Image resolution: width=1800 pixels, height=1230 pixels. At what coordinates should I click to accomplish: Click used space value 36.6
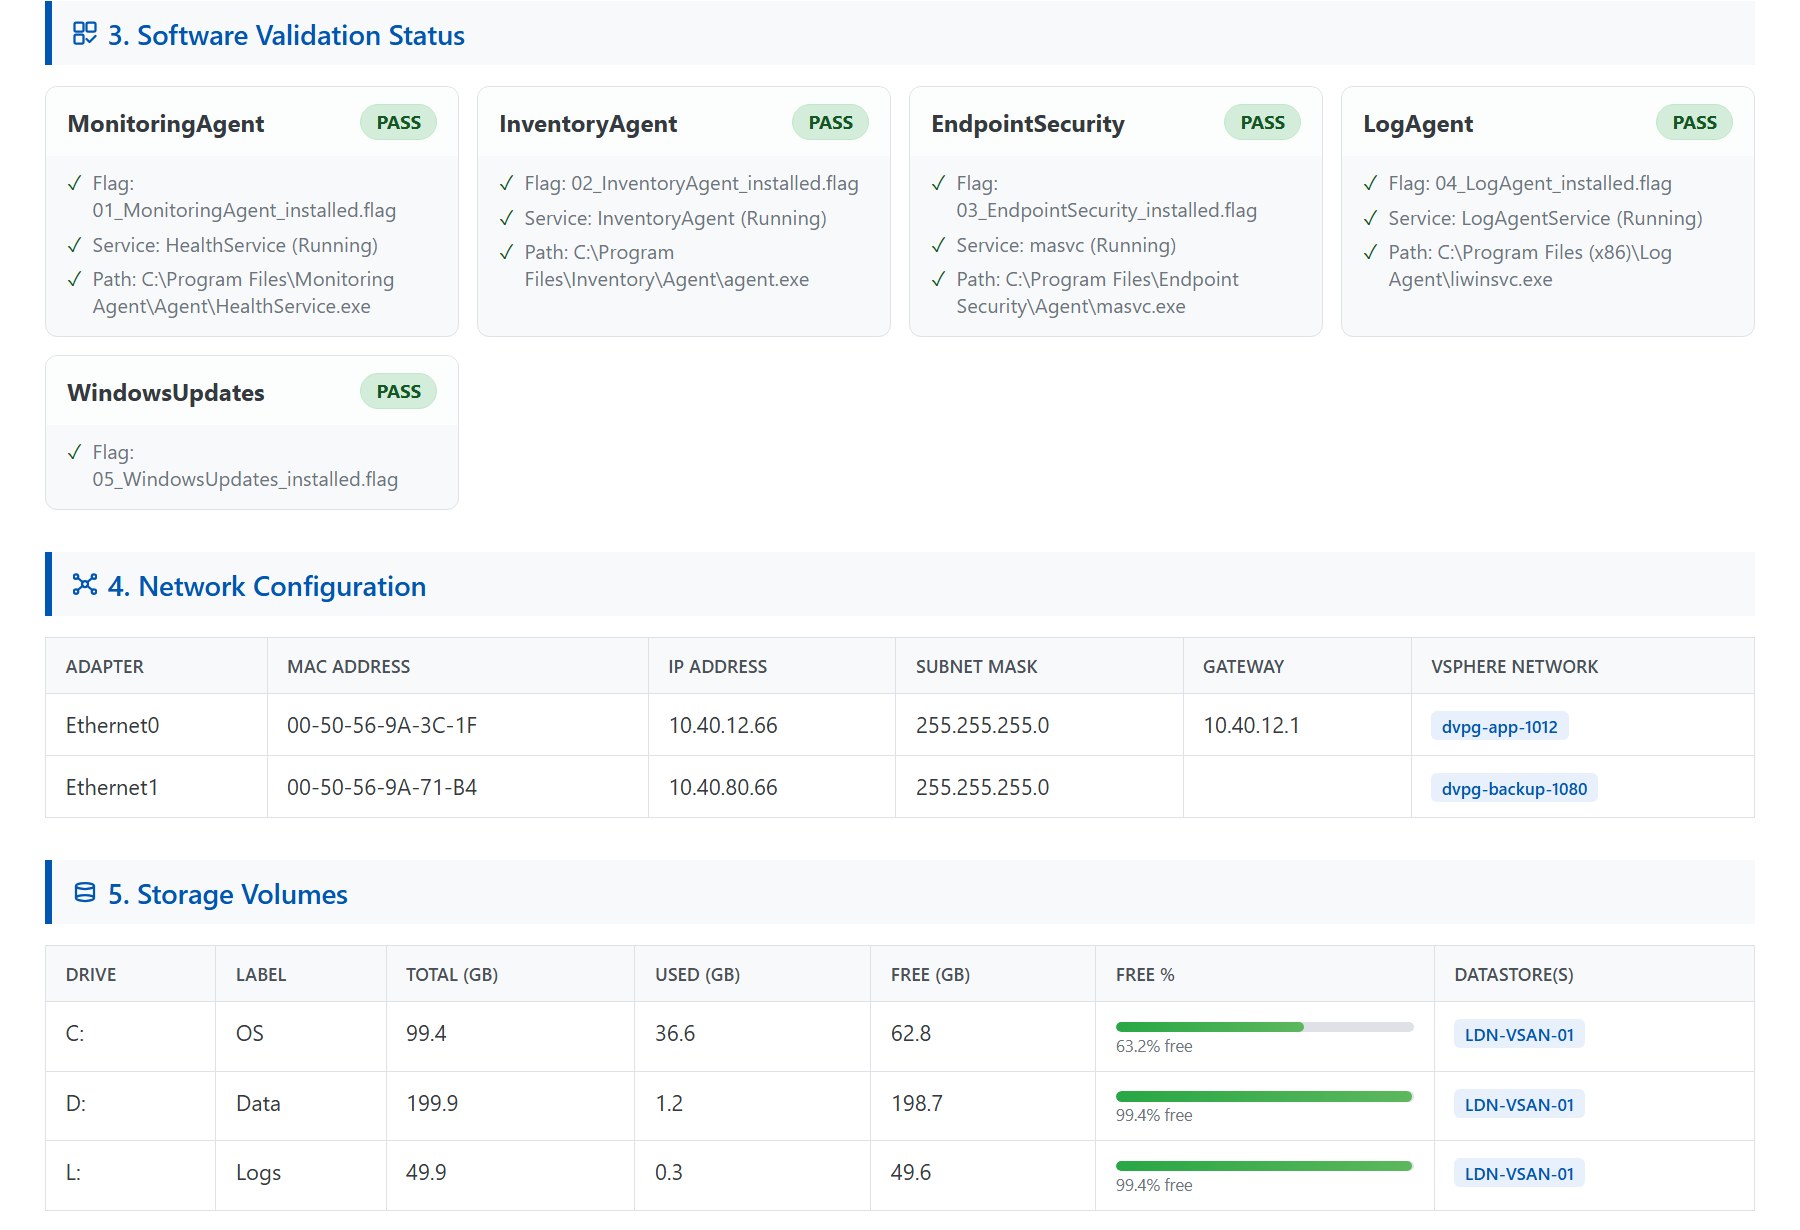click(675, 1033)
